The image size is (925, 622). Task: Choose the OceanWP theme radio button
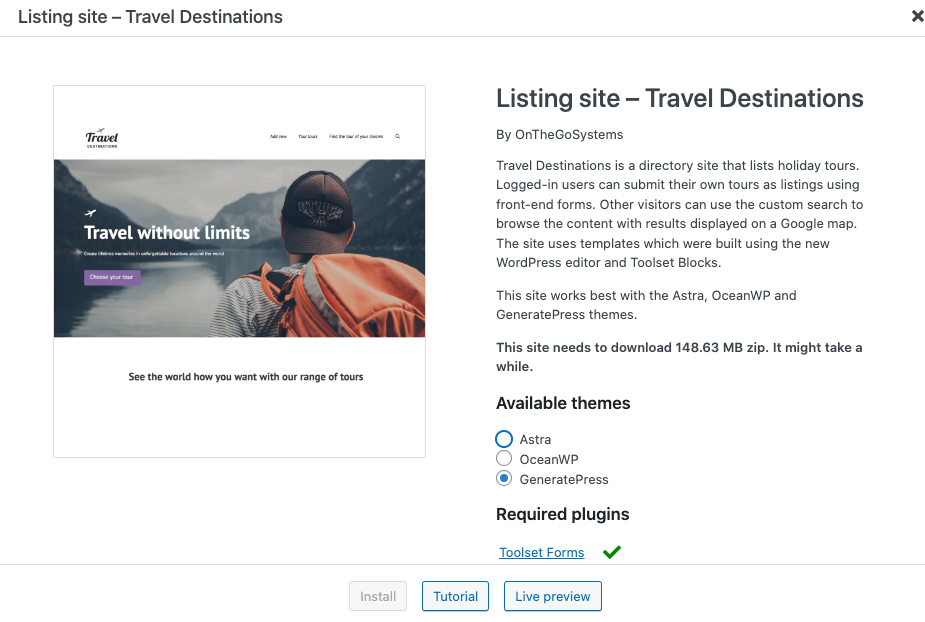pyautogui.click(x=504, y=459)
